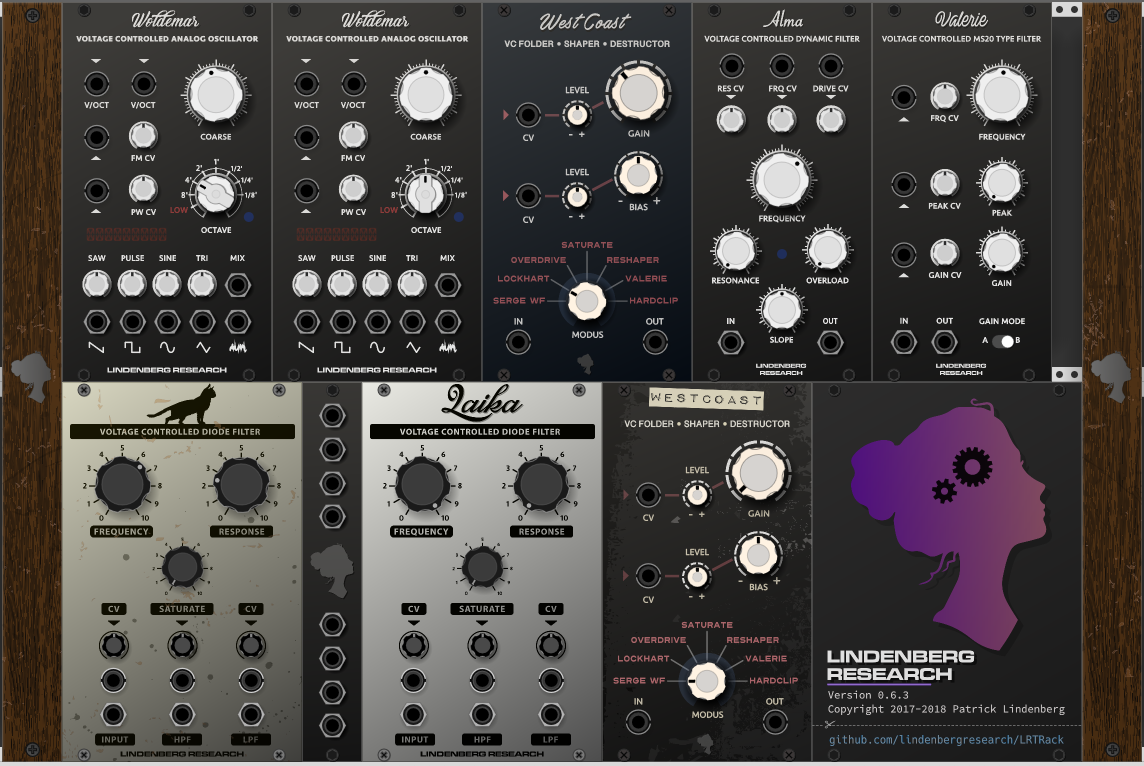Click the COARSE knob on left Woldemar oscillator

click(216, 96)
